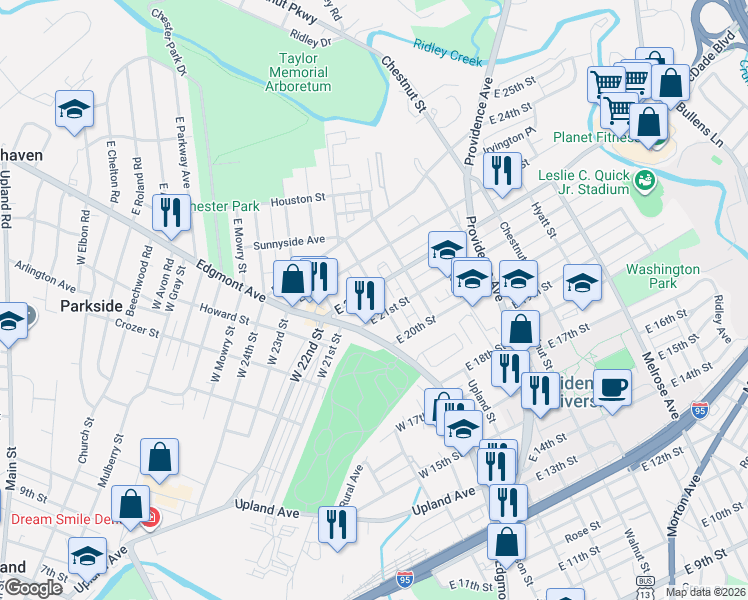Open the shopping bag marker above E 17th St
Screen dimensions: 748x600
(520, 331)
